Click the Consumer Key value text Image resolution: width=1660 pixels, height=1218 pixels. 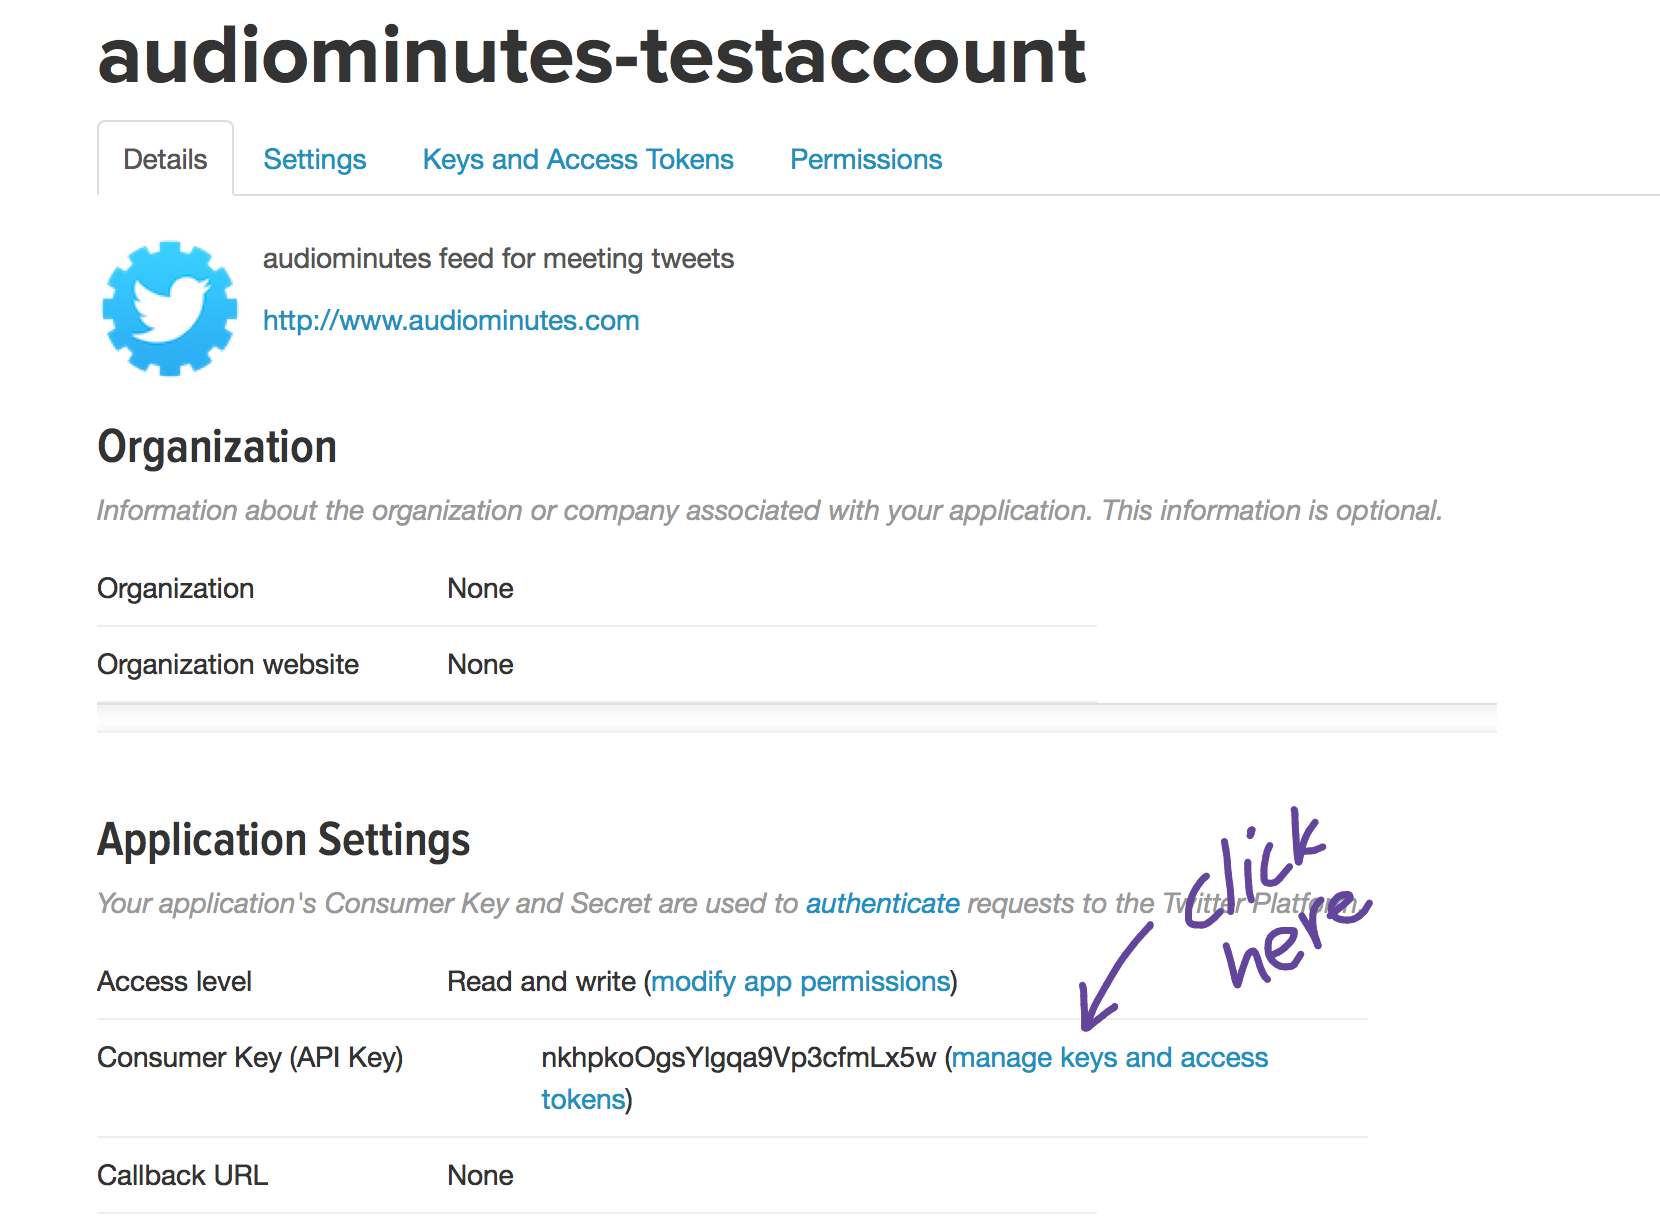pos(739,1057)
